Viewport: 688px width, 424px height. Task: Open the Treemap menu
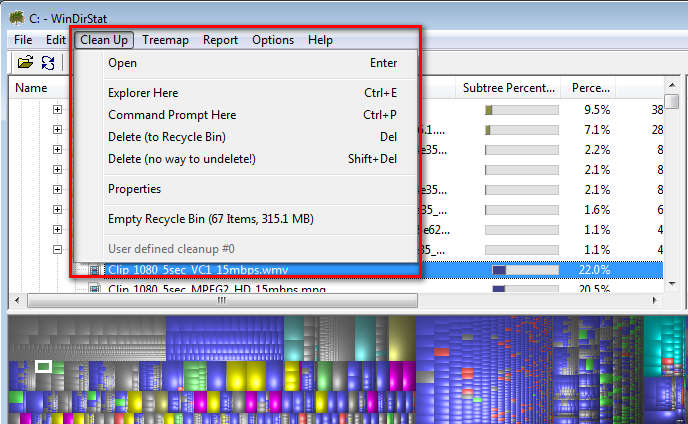(x=165, y=40)
